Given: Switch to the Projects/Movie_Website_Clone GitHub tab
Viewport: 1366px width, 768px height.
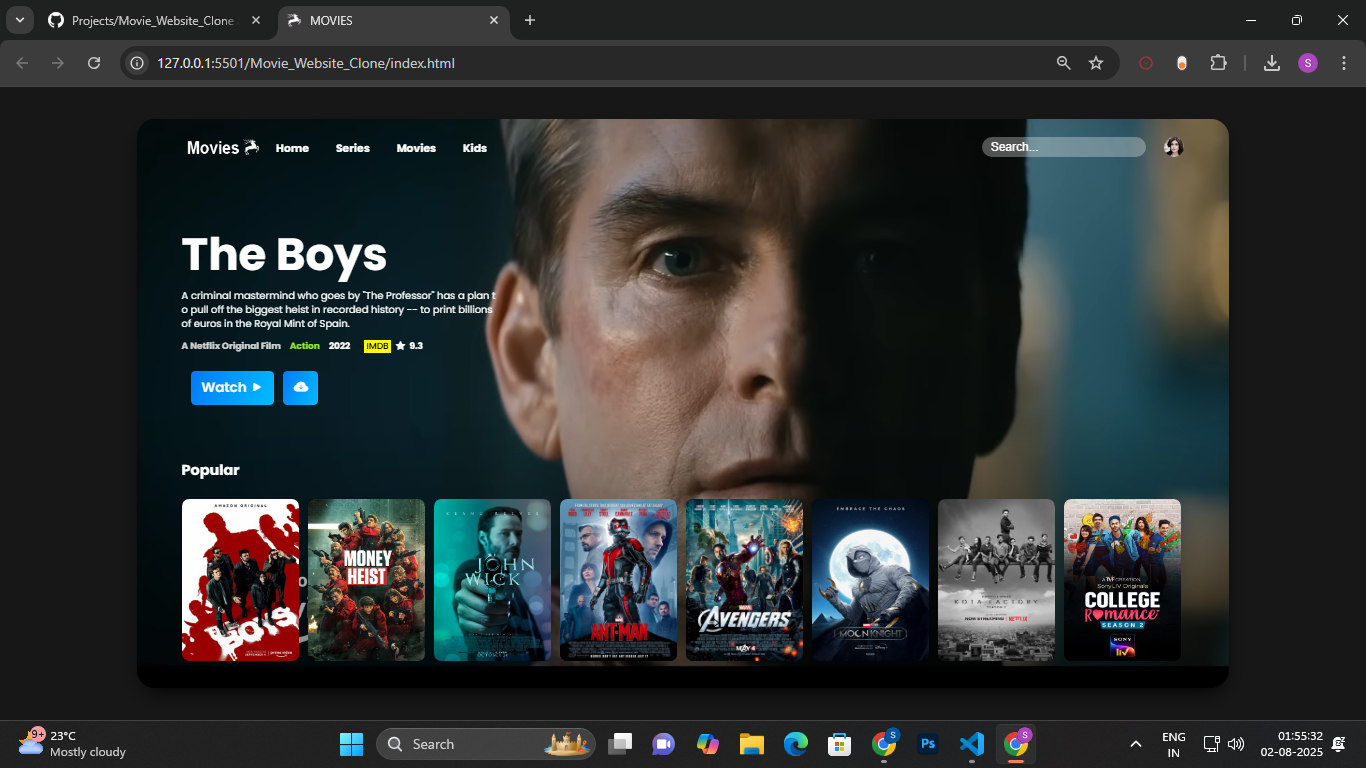Looking at the screenshot, I should tap(150, 20).
